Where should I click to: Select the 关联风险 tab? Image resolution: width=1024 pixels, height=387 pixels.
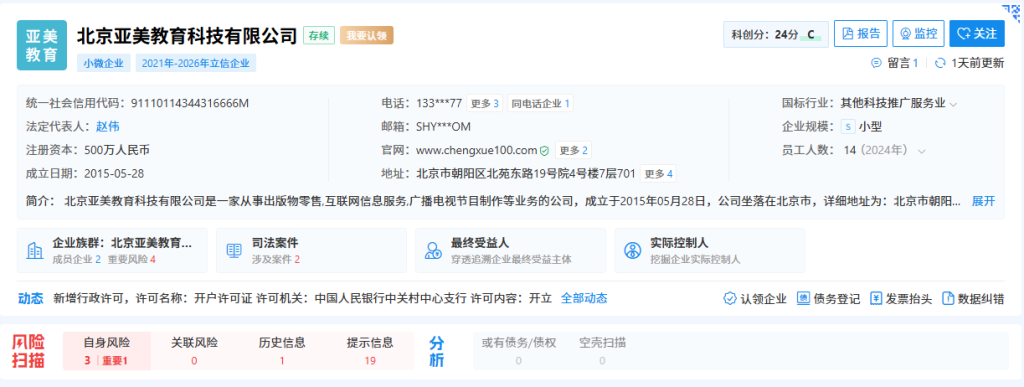[x=194, y=351]
